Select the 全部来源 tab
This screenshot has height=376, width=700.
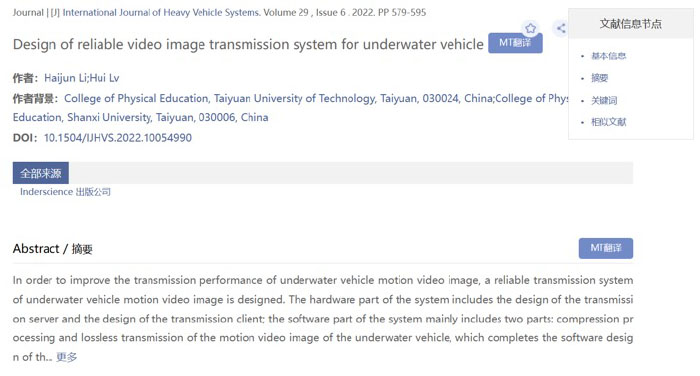click(x=41, y=173)
